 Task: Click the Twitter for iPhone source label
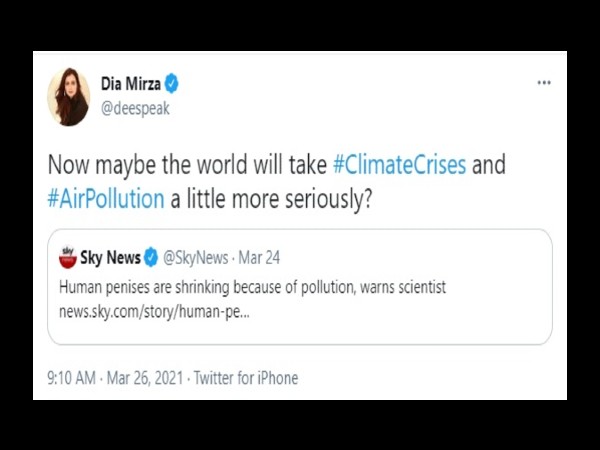point(247,378)
